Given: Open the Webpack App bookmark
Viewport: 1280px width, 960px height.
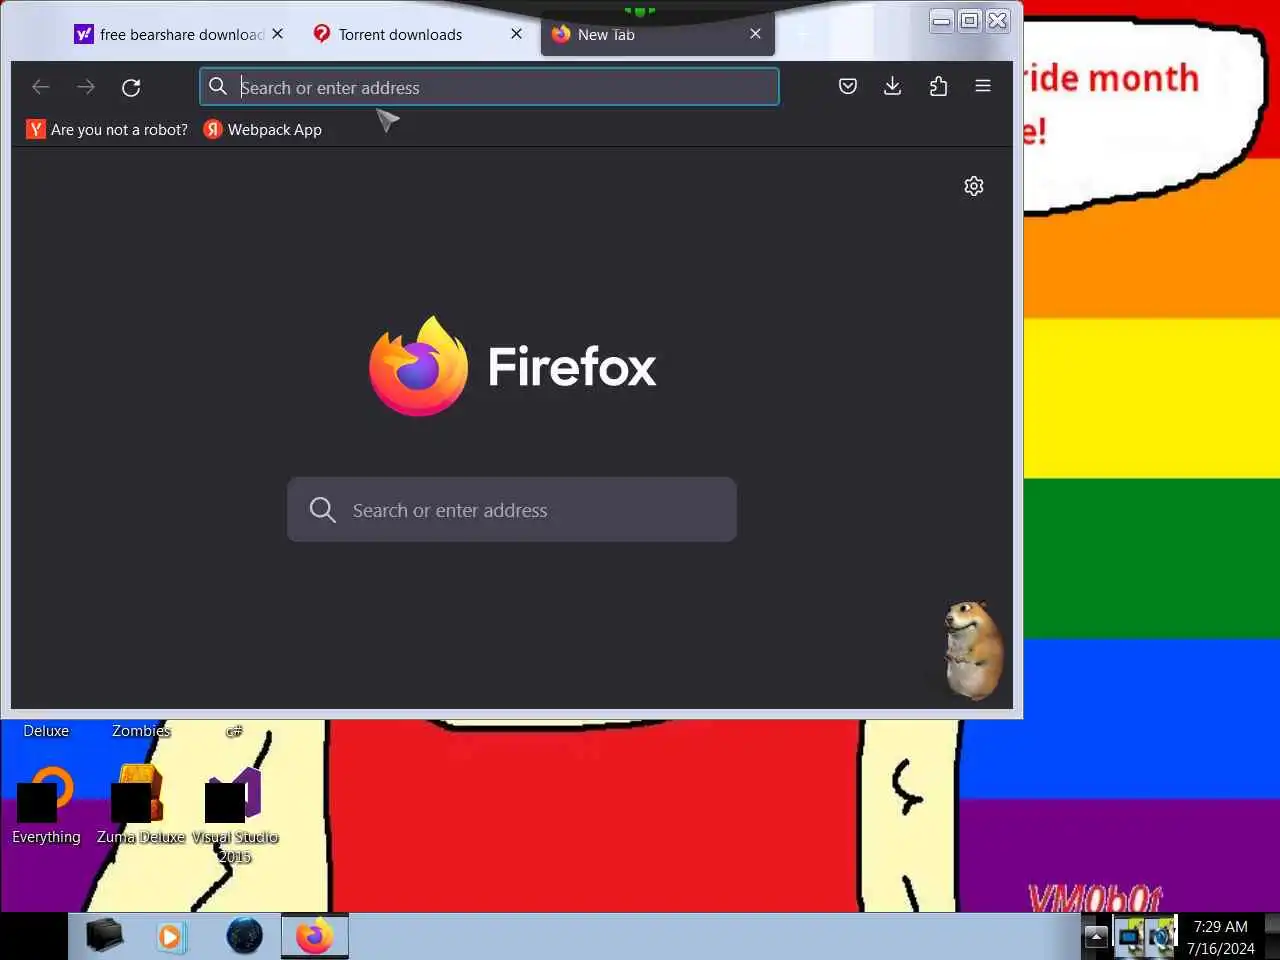Looking at the screenshot, I should coord(262,129).
